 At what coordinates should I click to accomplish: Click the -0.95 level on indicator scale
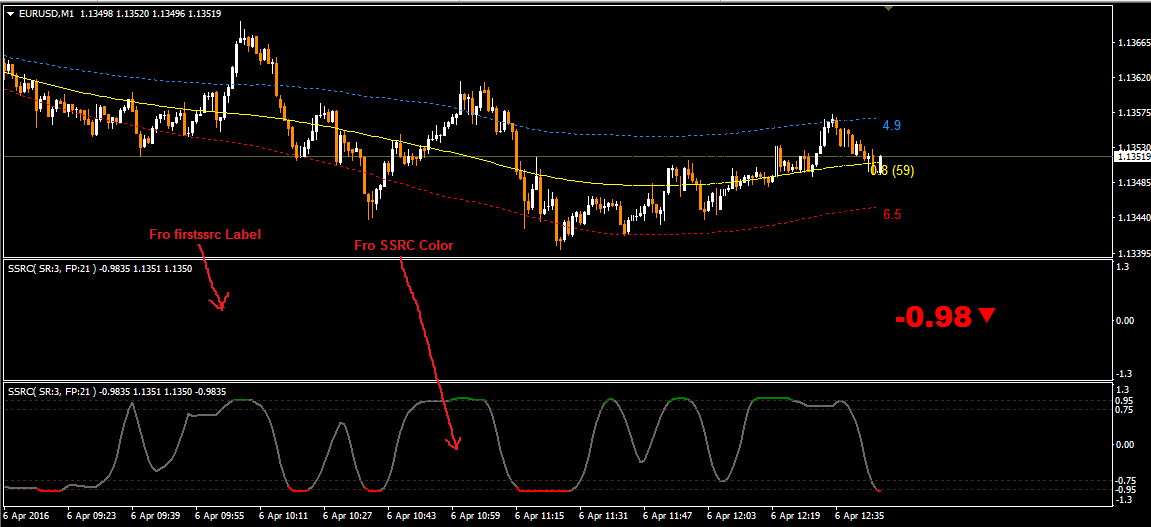1125,490
